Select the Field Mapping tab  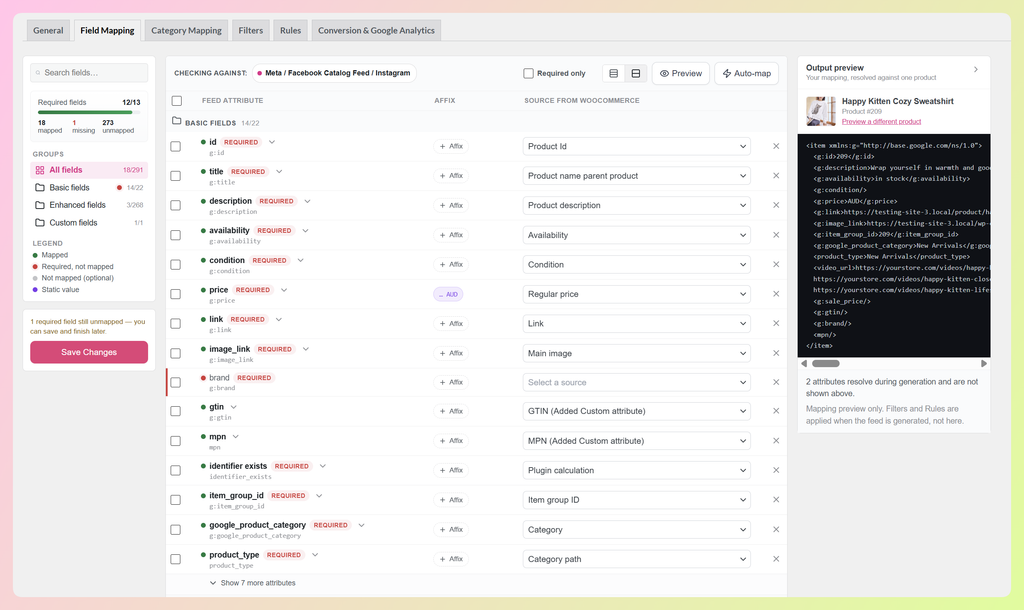pos(107,30)
